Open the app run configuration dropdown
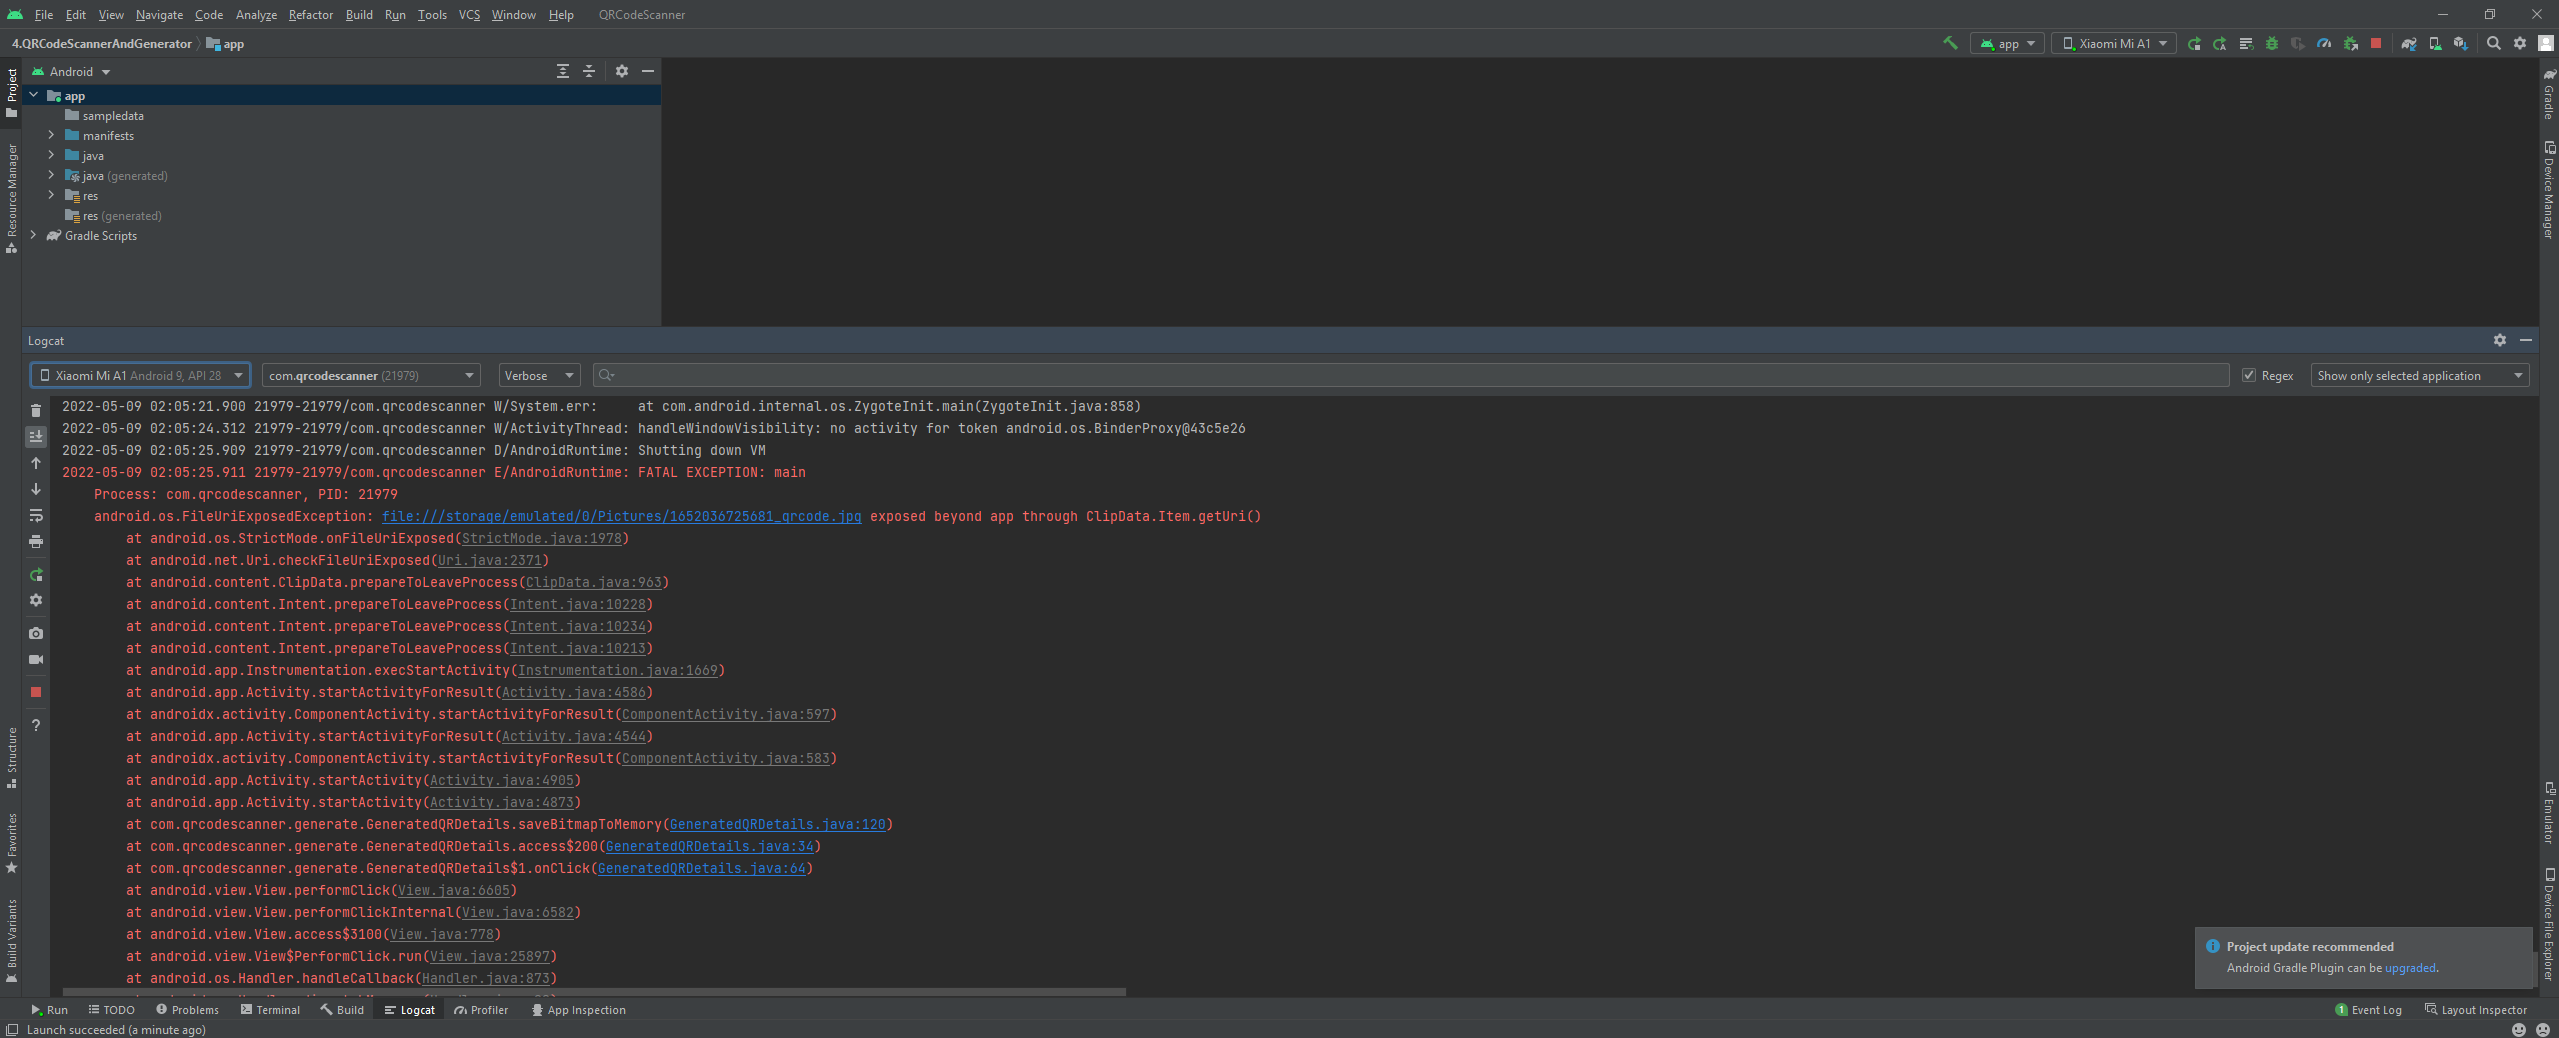2559x1038 pixels. pos(2007,43)
